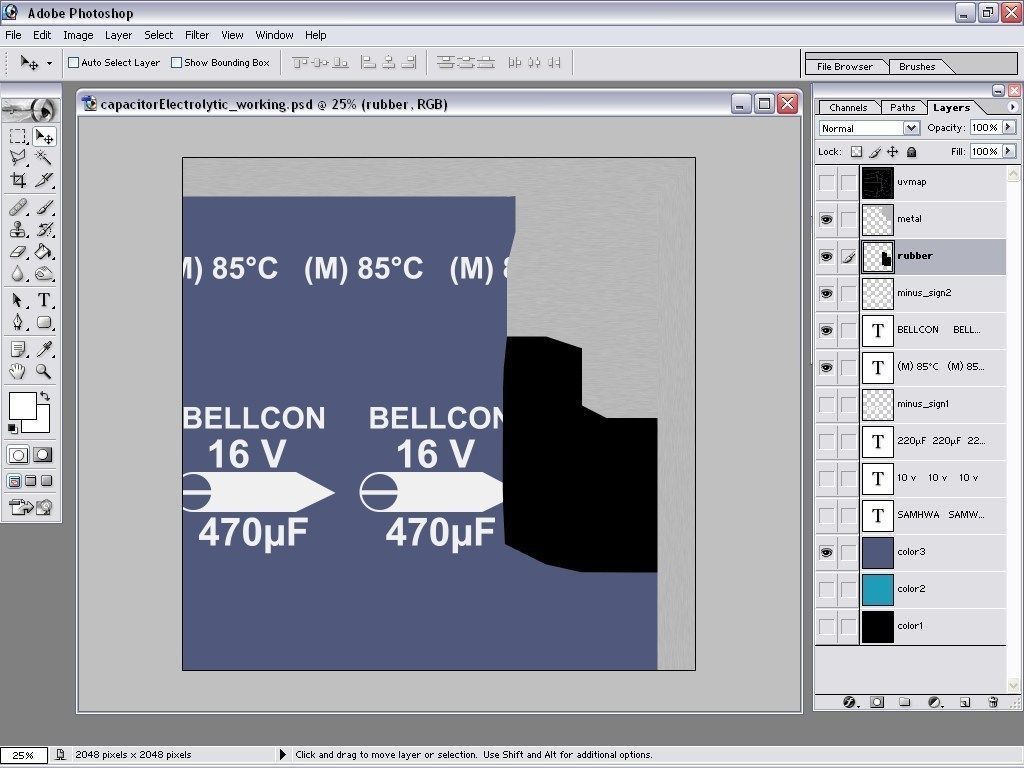Click the background color swatch
Screen dimensions: 1024x768
coord(42,423)
